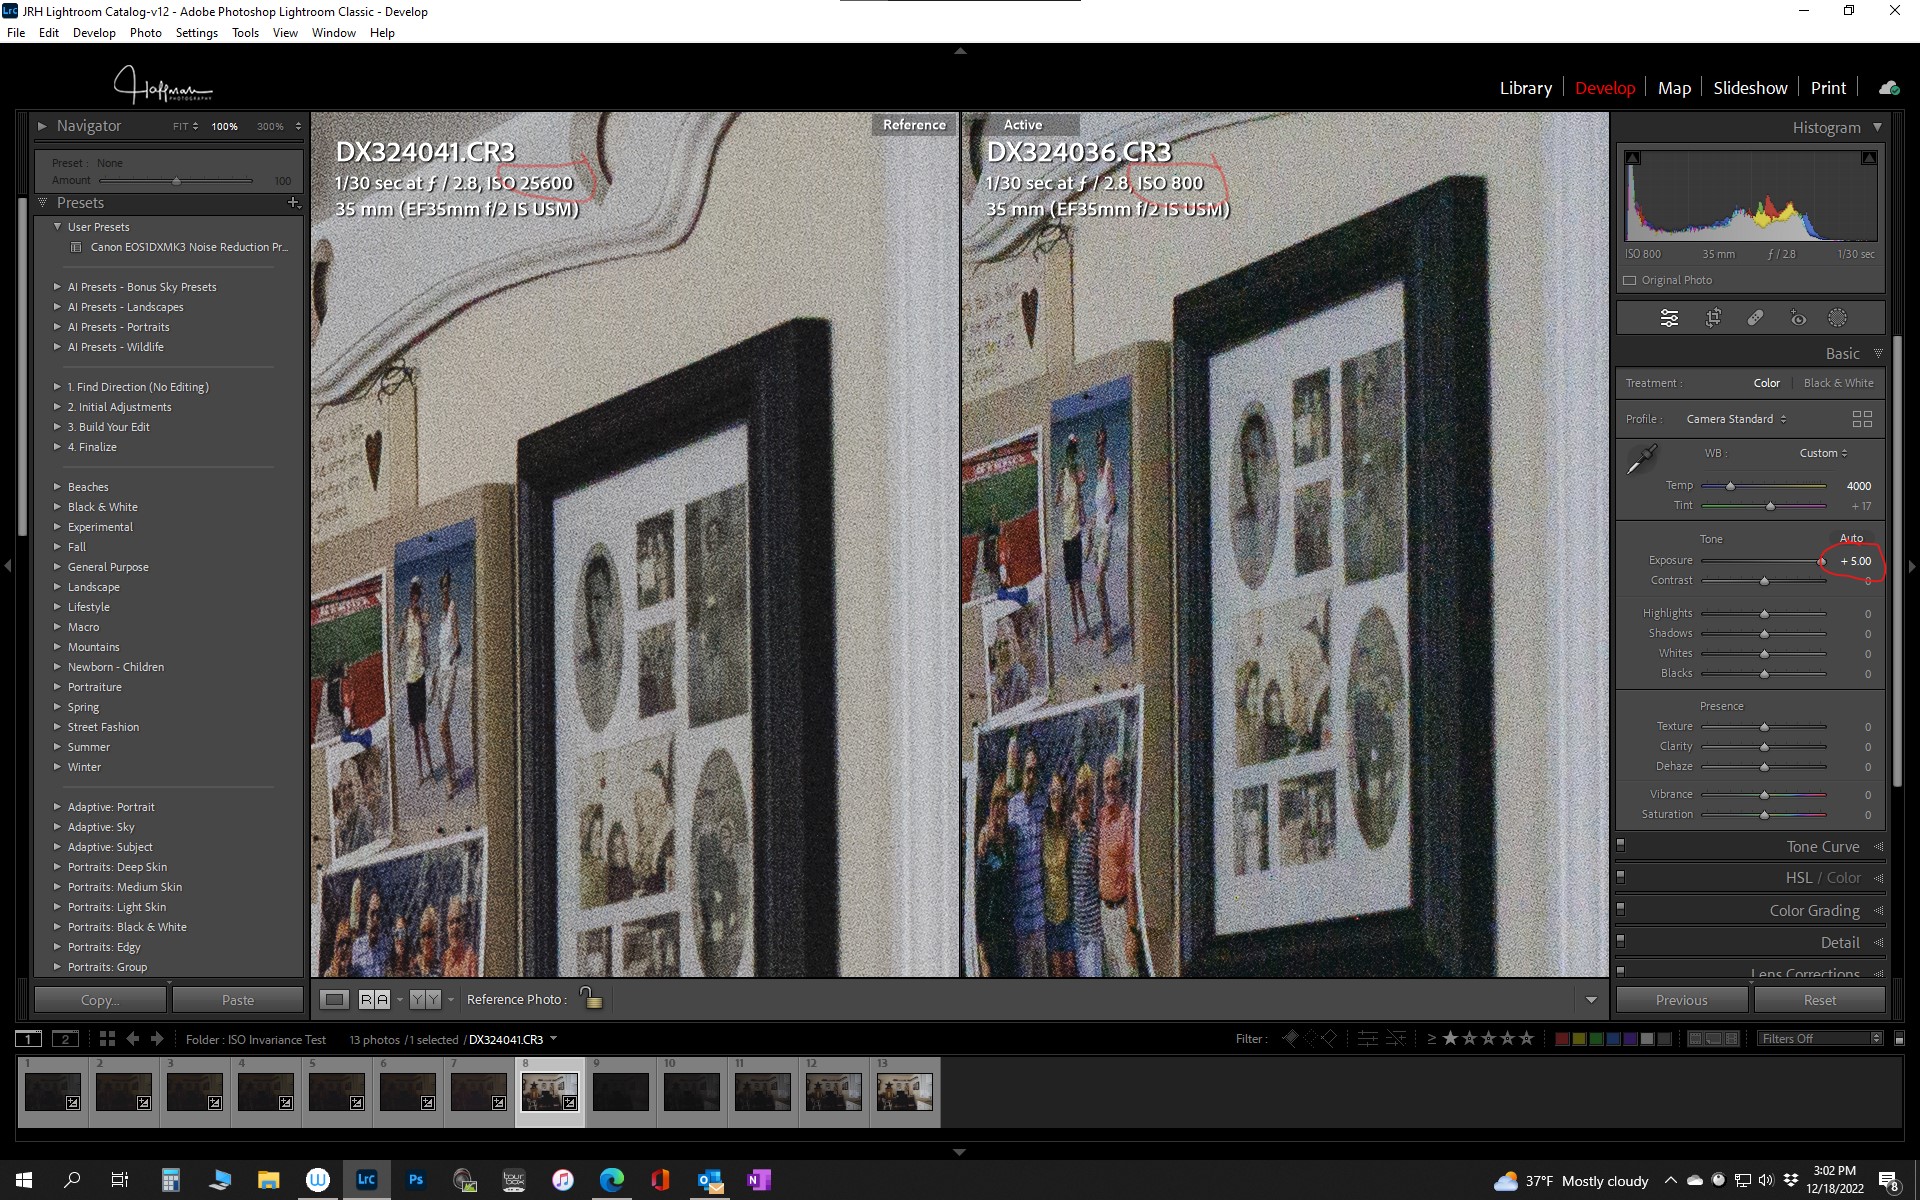Open the Masking tool
The image size is (1920, 1200).
[x=1837, y=318]
